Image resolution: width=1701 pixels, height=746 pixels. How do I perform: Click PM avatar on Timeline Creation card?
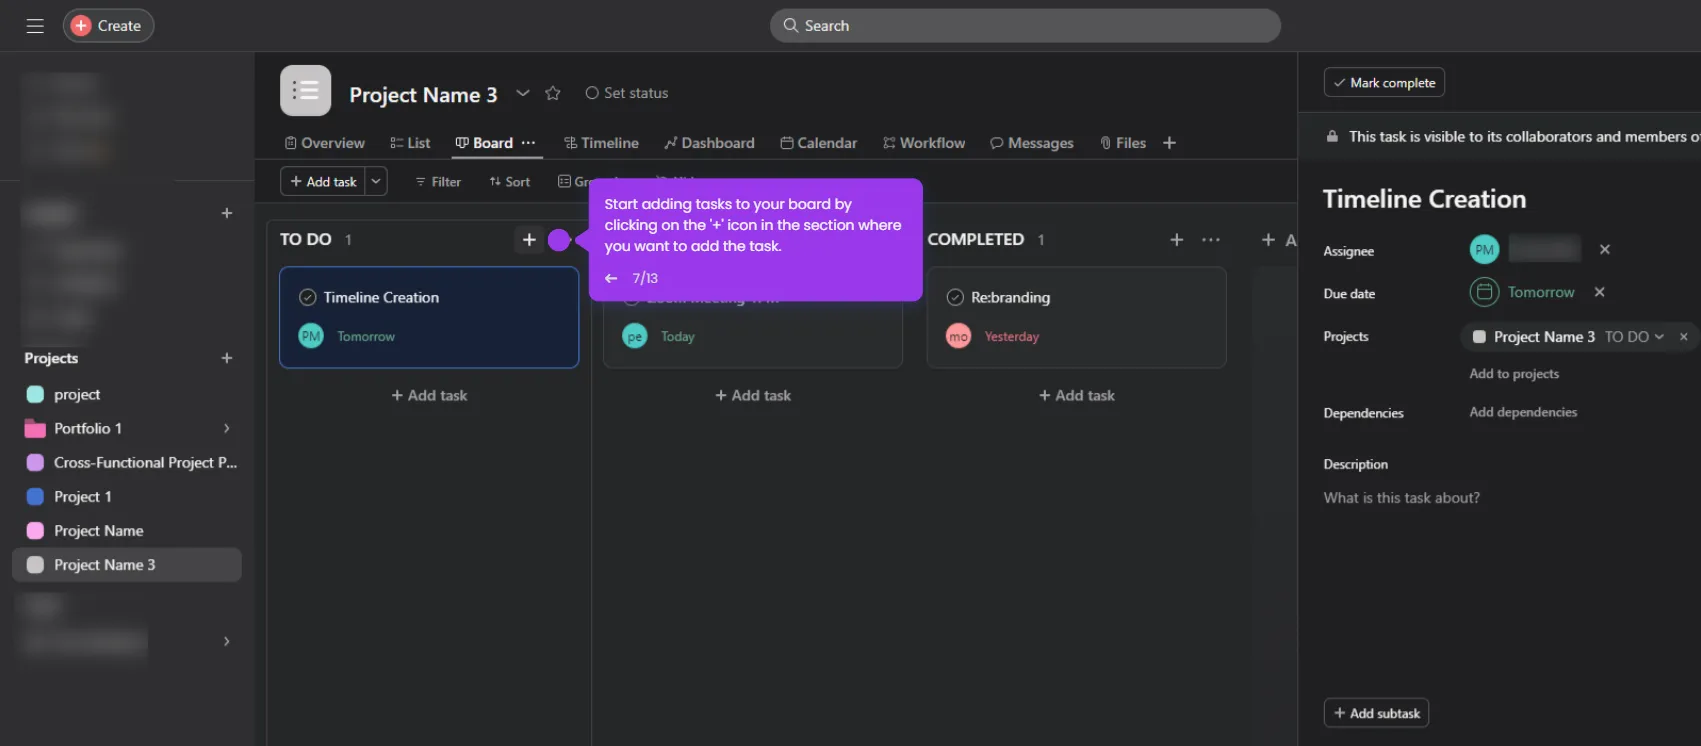point(311,336)
